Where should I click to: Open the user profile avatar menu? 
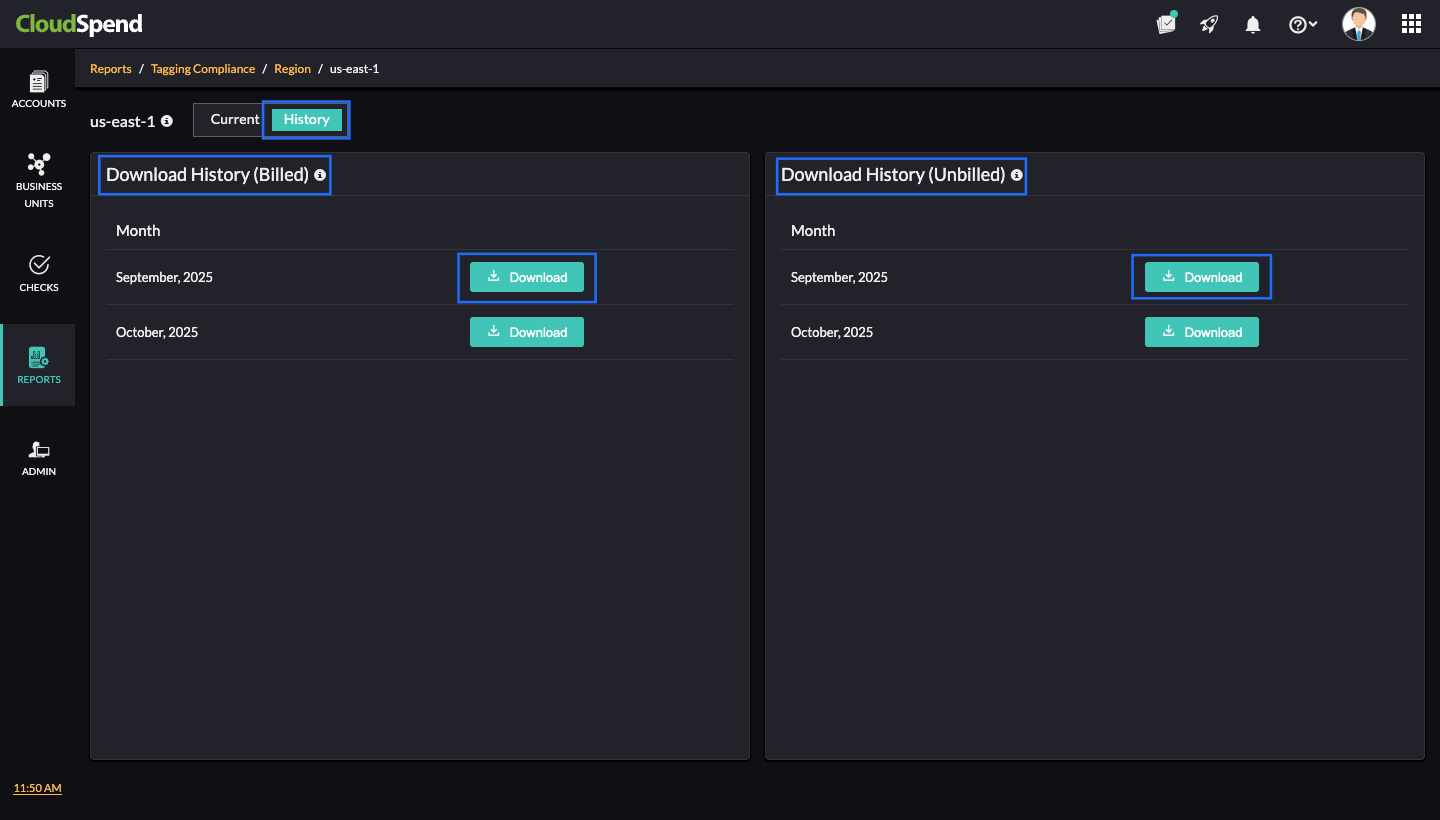[1358, 24]
